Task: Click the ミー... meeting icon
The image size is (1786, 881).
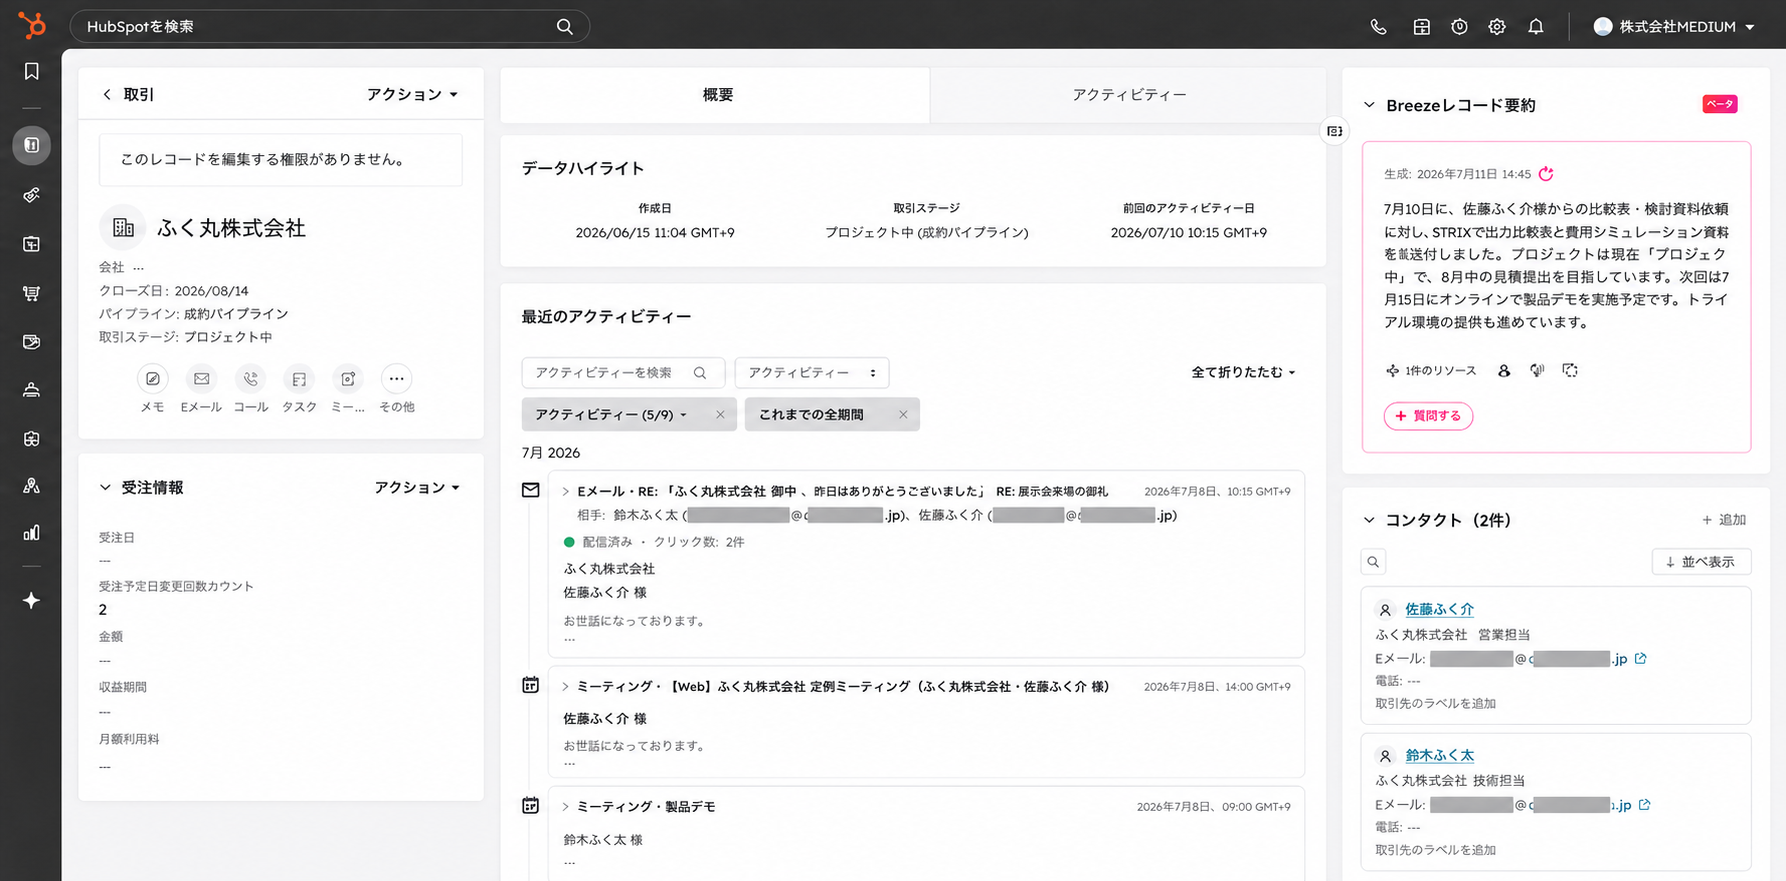Action: click(x=348, y=379)
